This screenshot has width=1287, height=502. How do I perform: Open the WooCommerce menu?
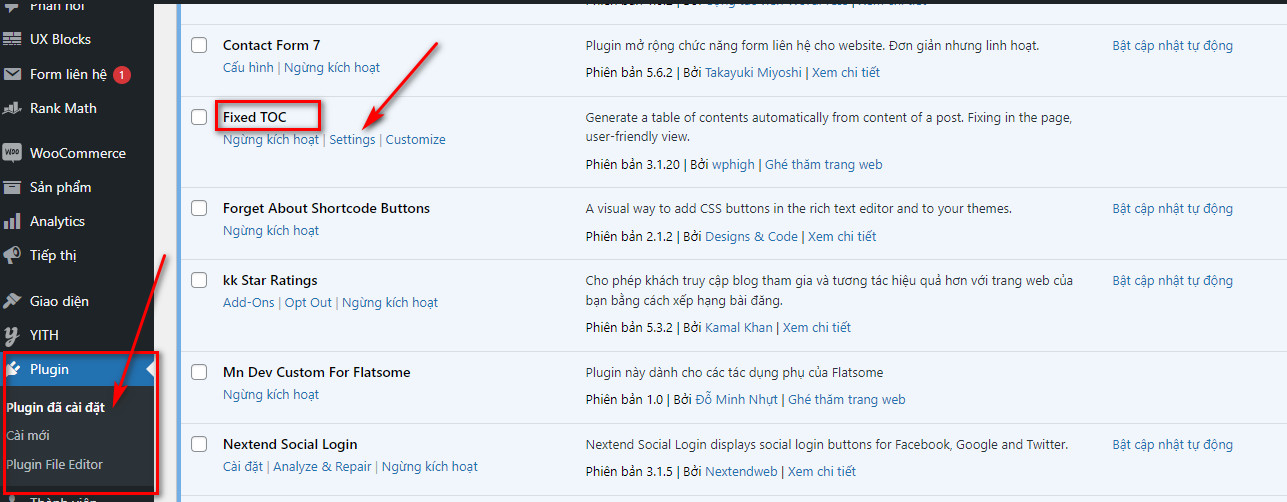tap(77, 153)
